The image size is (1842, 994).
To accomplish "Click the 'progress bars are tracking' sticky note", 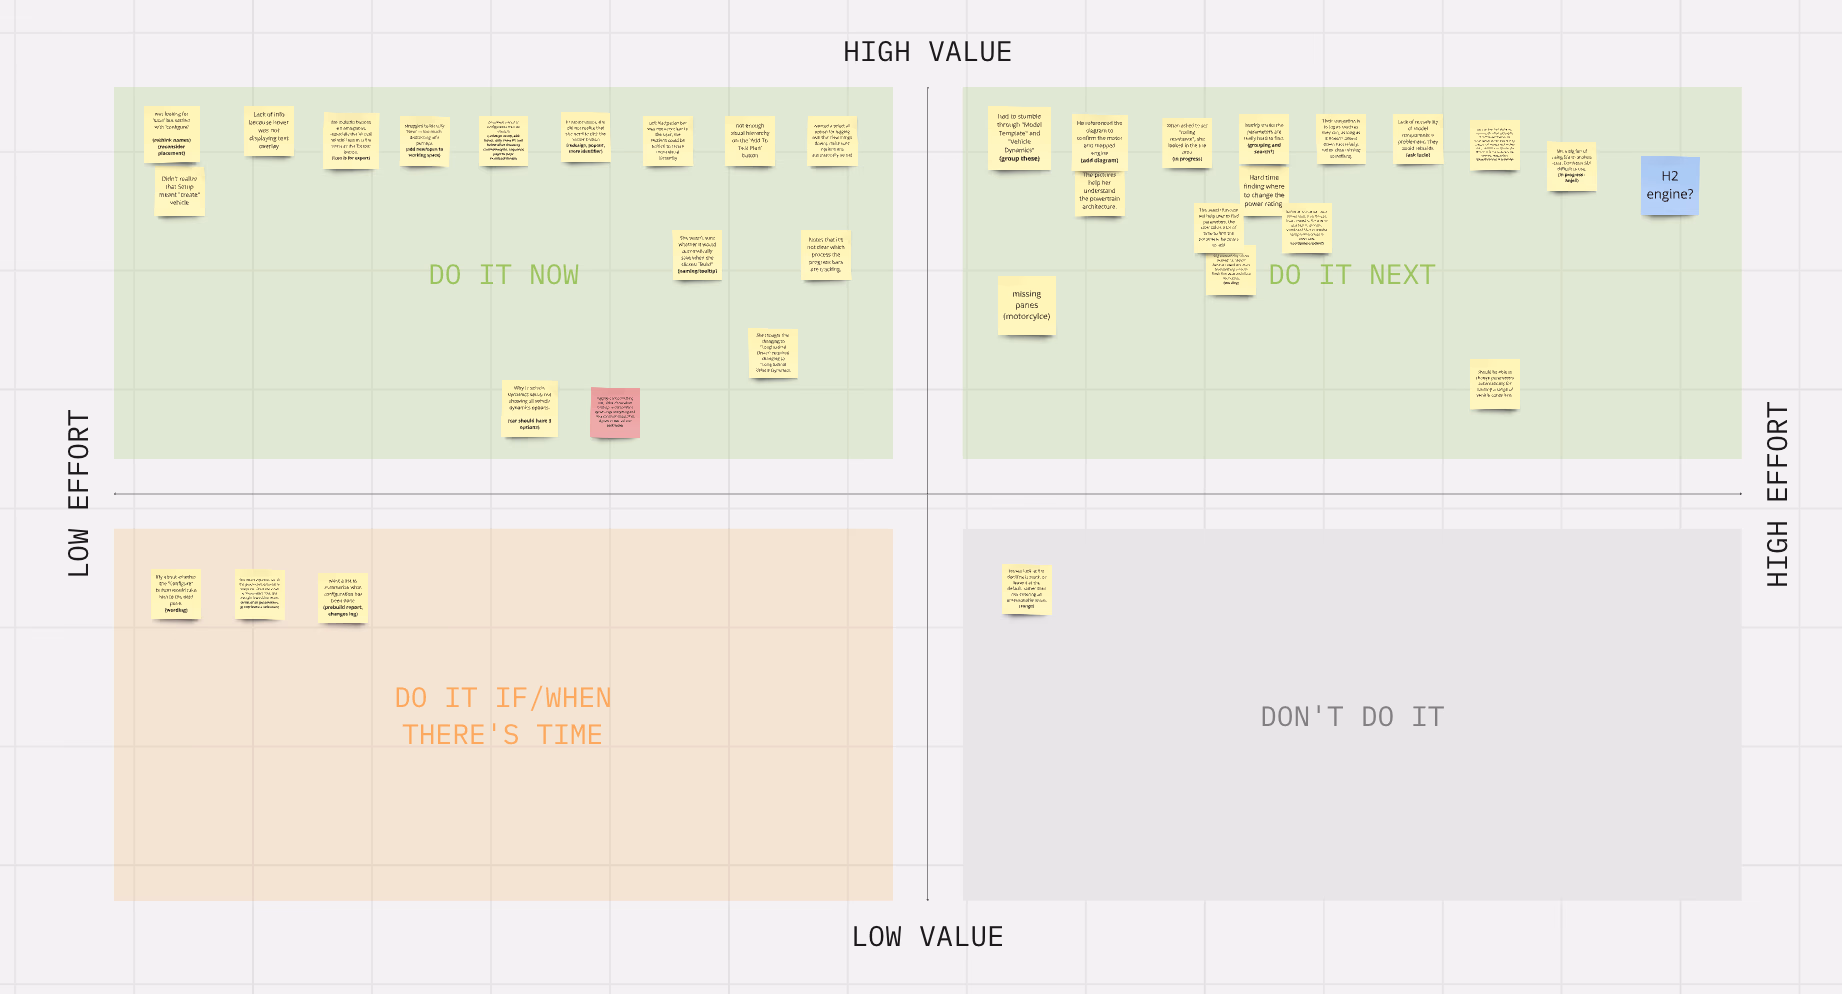I will coord(826,255).
